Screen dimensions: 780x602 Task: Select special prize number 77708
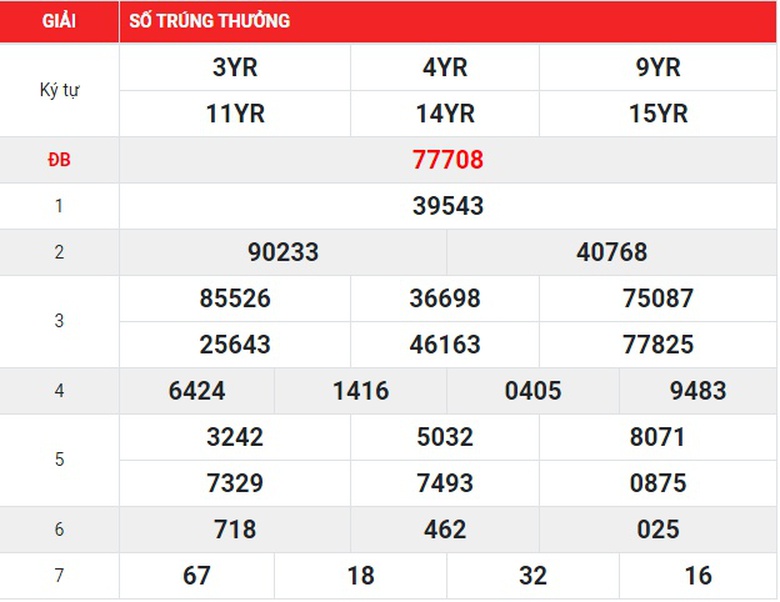pyautogui.click(x=448, y=160)
